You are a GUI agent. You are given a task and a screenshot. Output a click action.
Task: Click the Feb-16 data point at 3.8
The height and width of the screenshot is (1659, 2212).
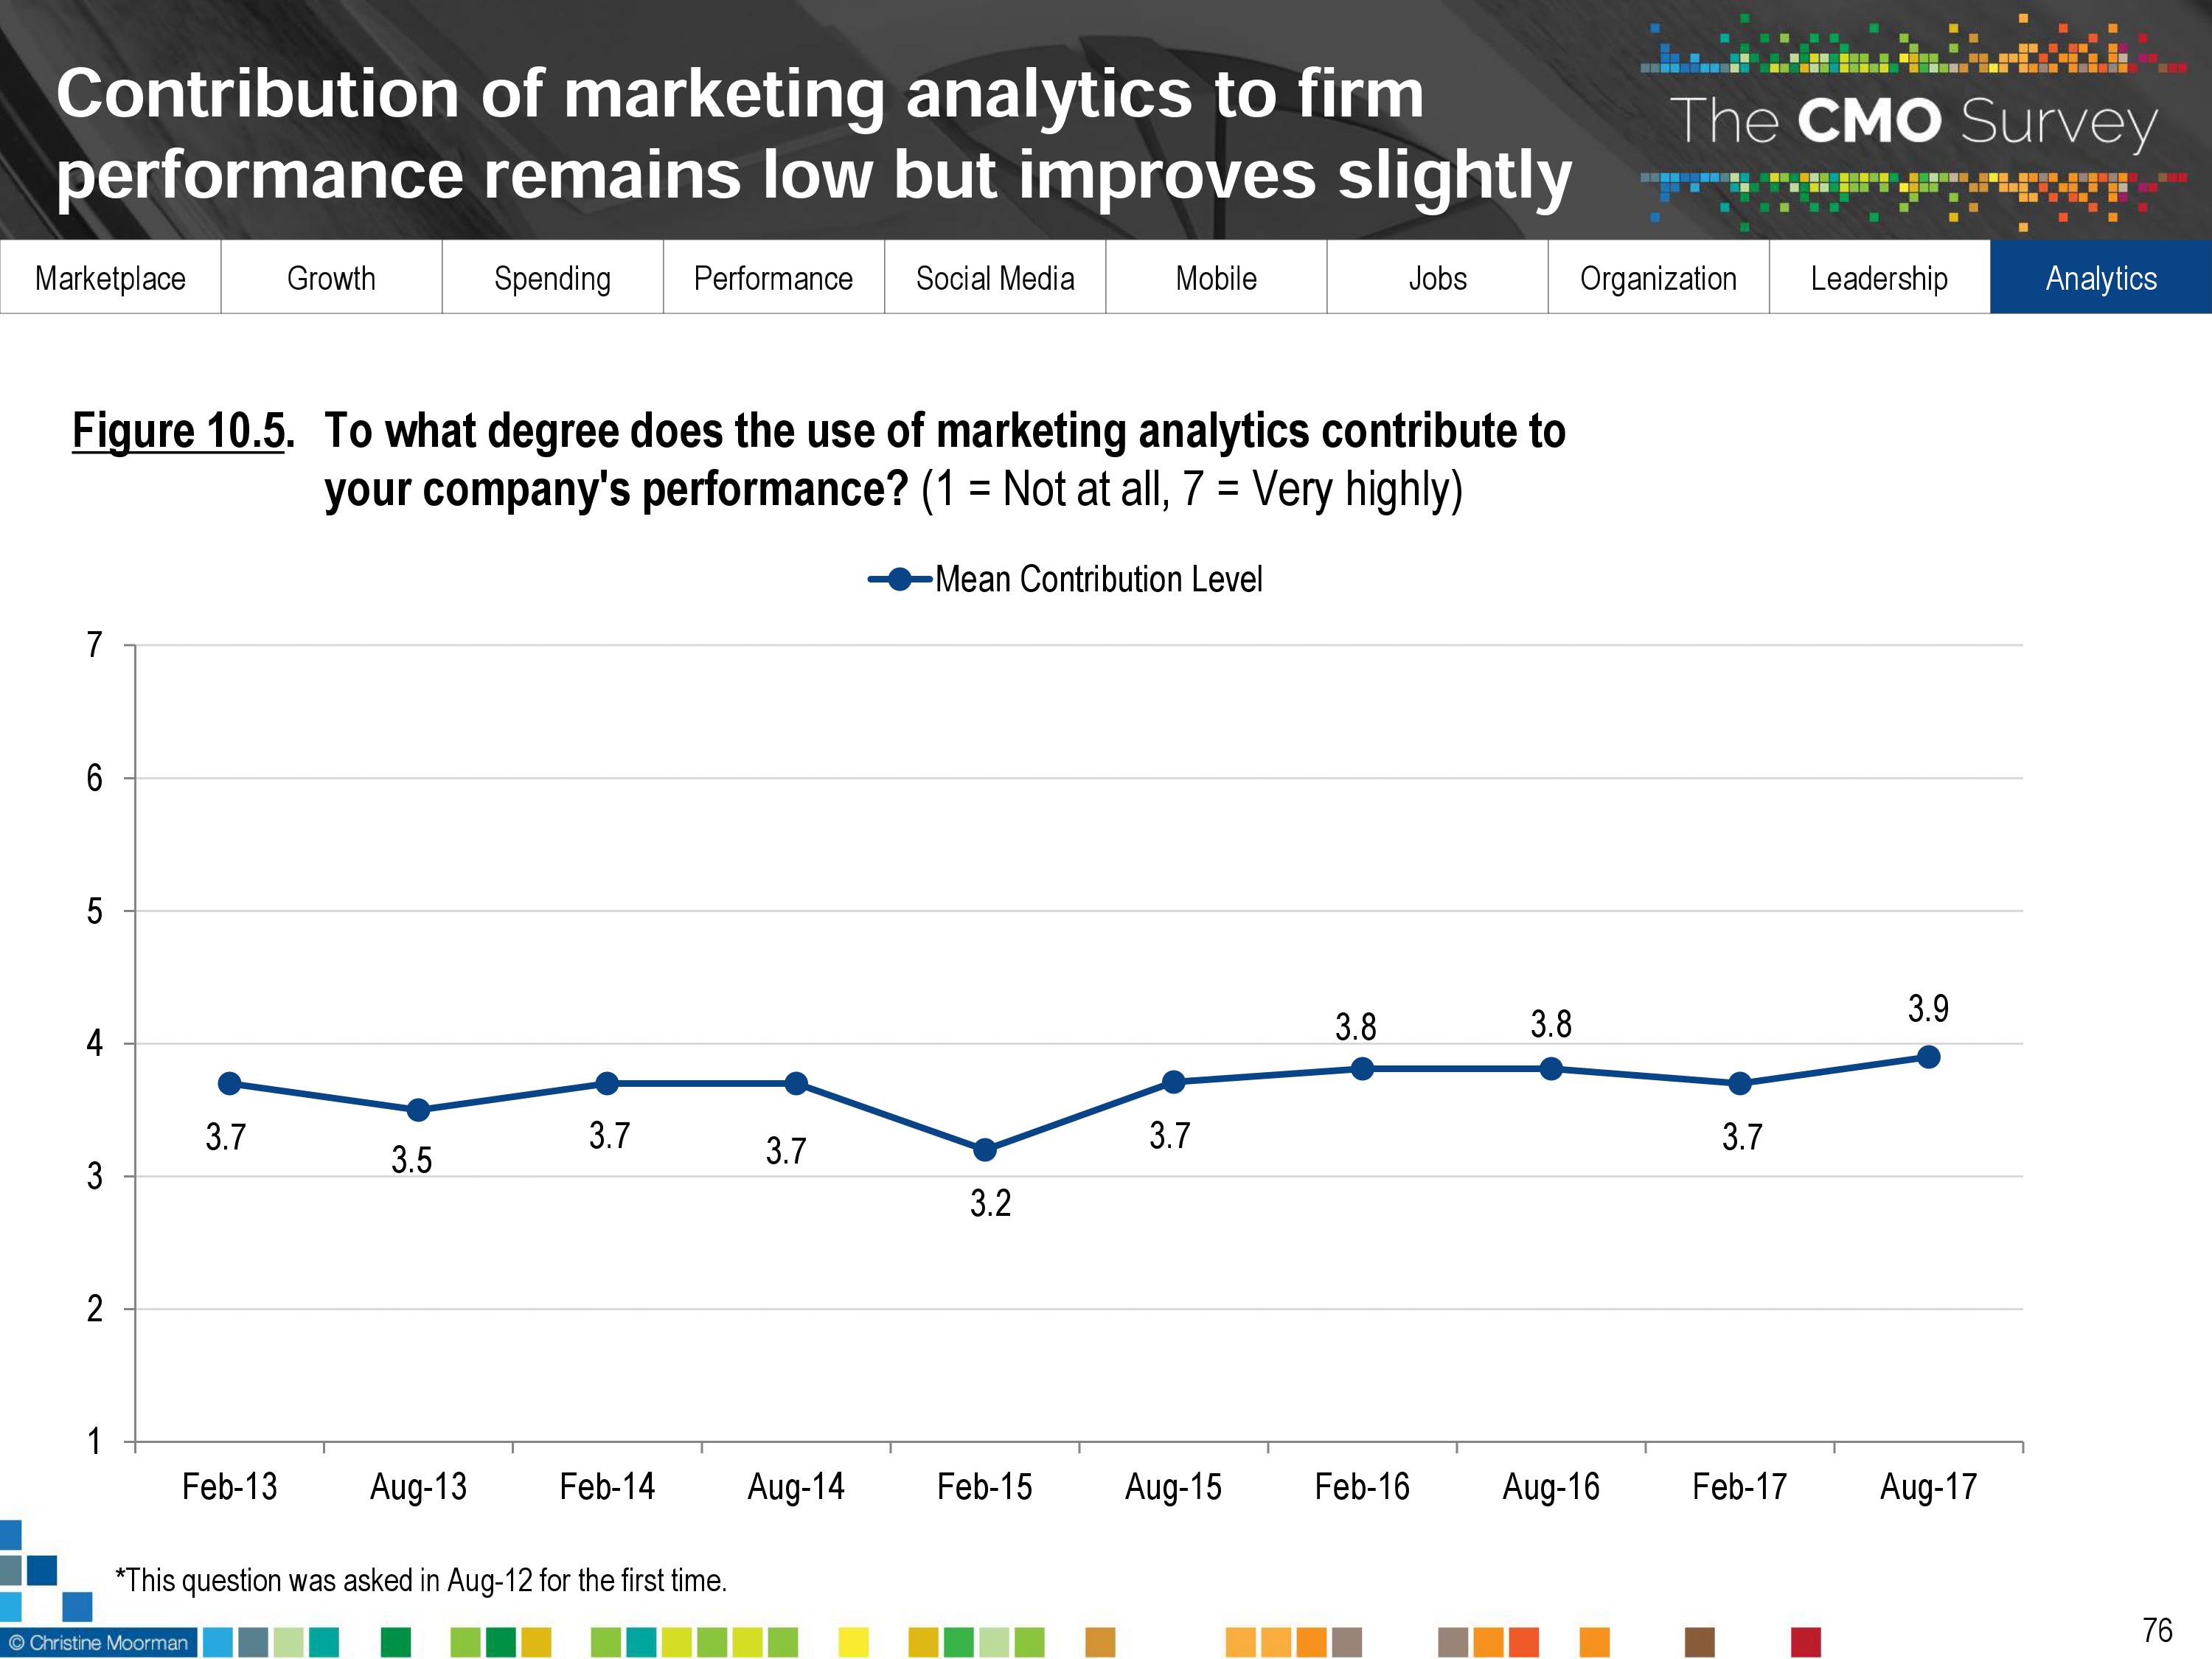pos(1362,1069)
